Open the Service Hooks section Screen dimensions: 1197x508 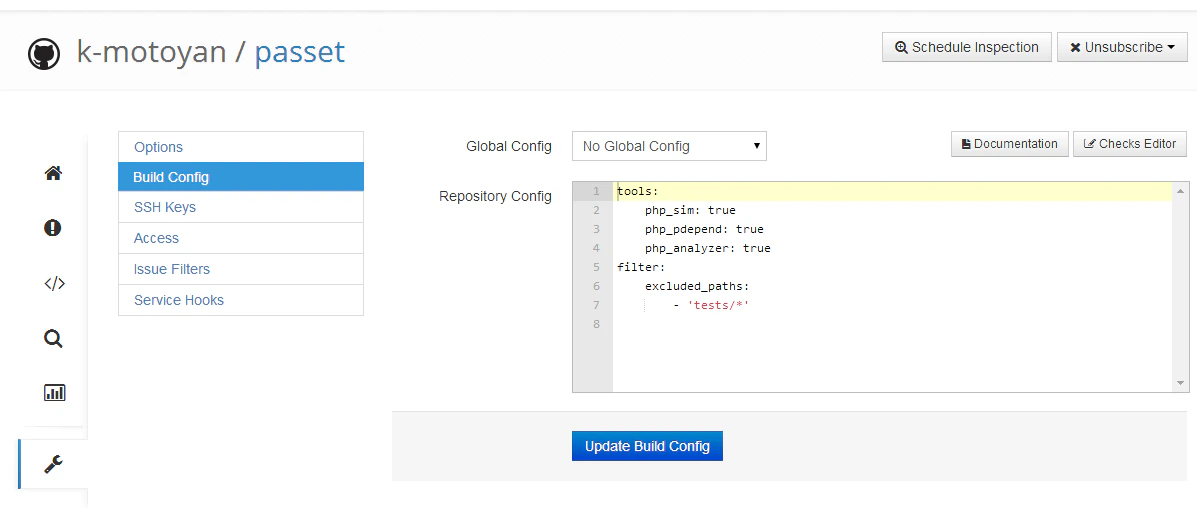click(x=240, y=300)
